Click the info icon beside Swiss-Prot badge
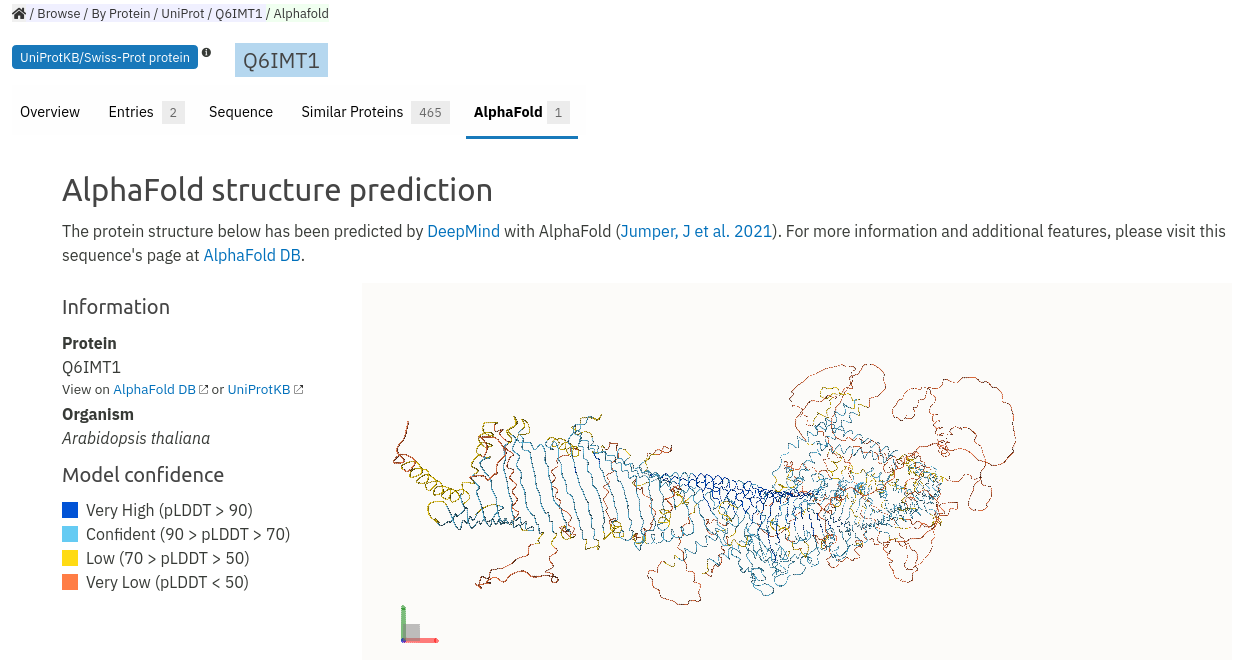1245x660 pixels. (206, 52)
